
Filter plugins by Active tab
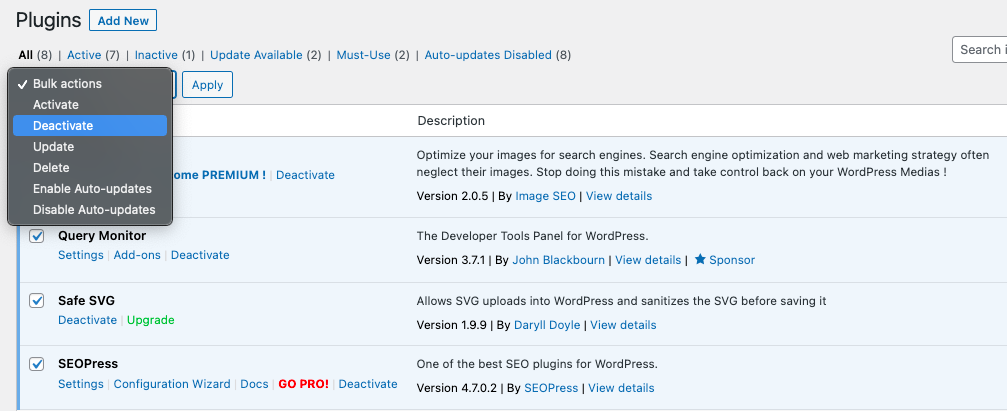(84, 55)
